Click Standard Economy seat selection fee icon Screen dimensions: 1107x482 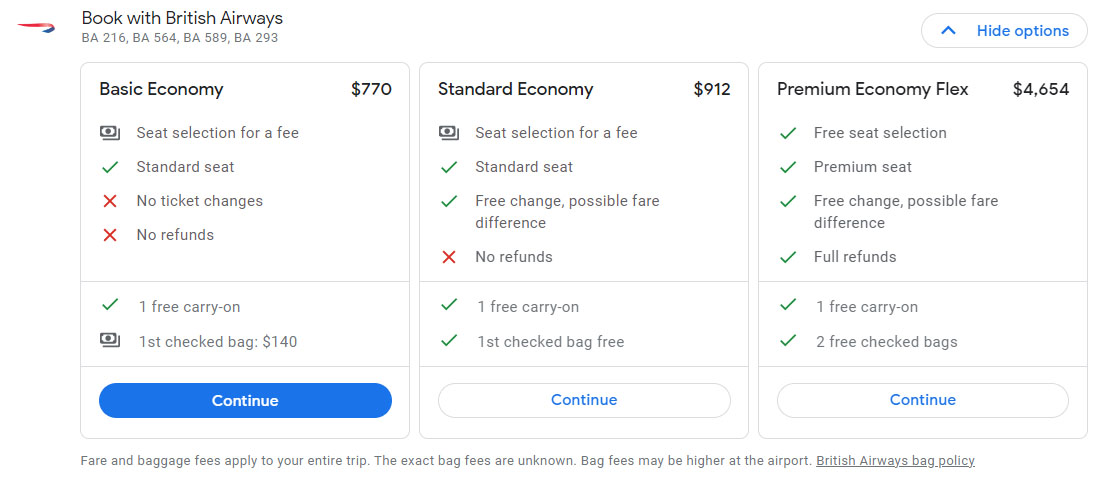tap(449, 133)
